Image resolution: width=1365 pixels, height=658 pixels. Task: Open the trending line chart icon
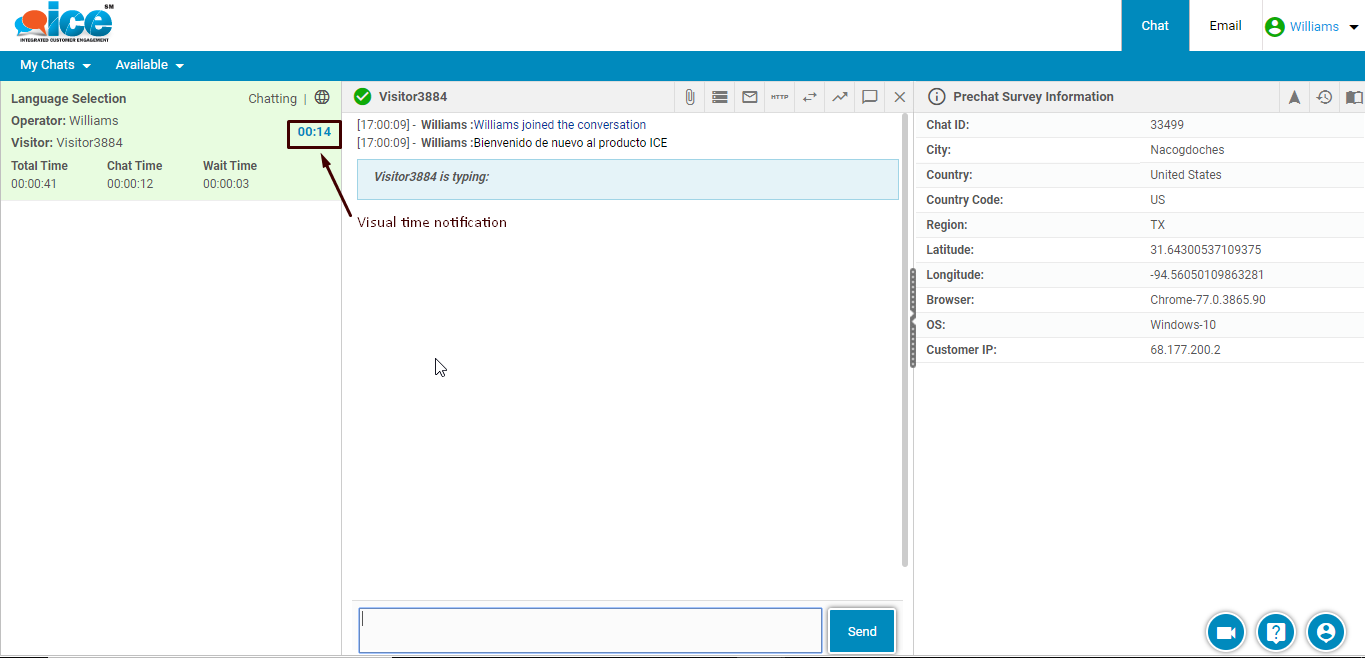coord(839,97)
